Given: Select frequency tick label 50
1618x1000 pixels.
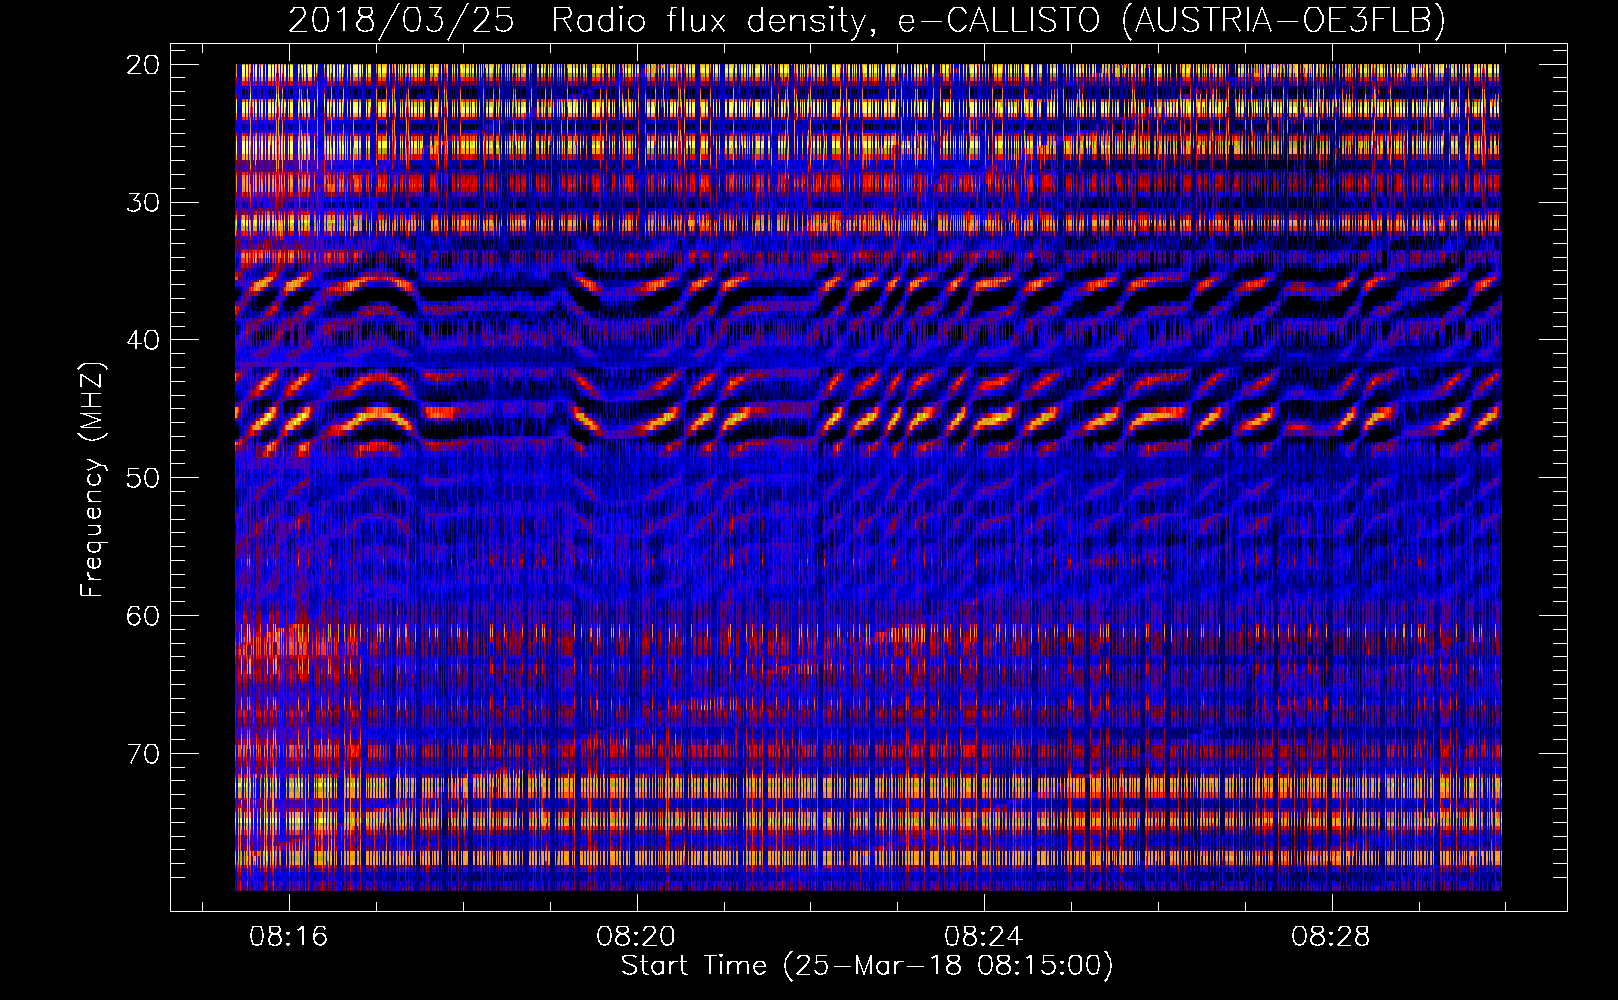Looking at the screenshot, I should pyautogui.click(x=143, y=478).
